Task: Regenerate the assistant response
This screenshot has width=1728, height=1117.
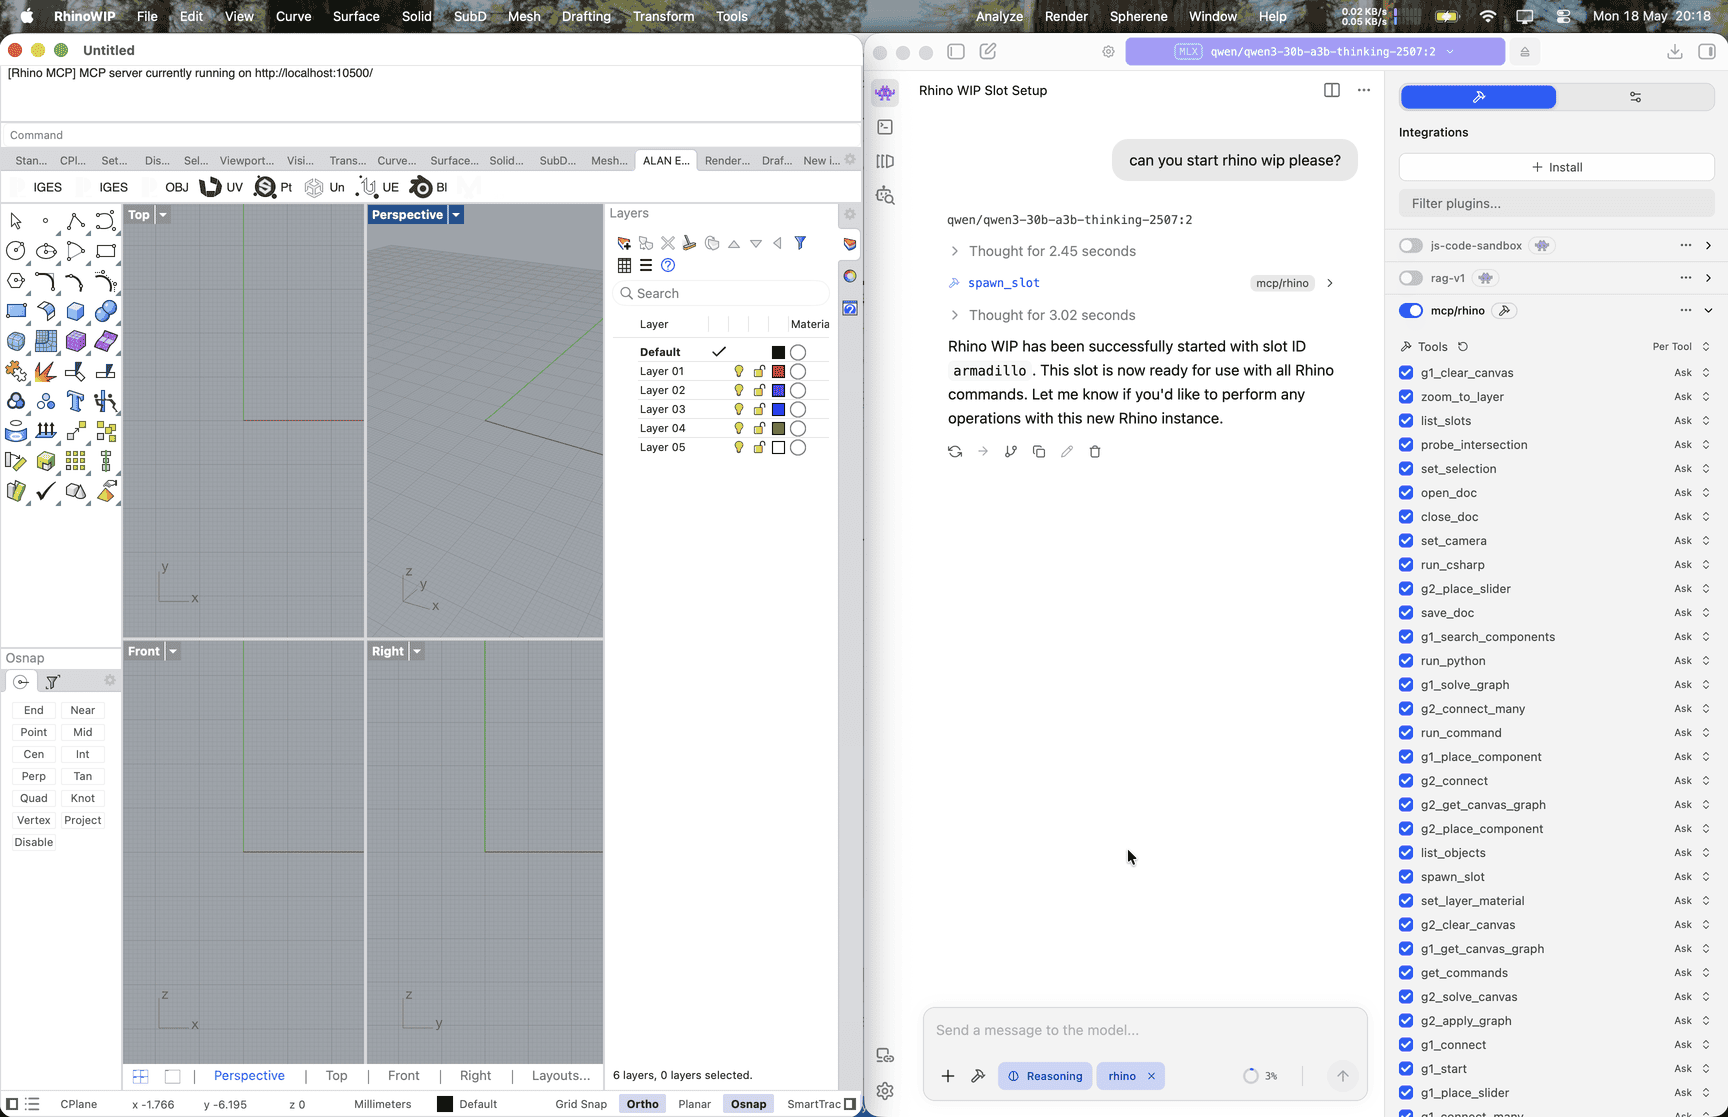Action: [x=955, y=452]
